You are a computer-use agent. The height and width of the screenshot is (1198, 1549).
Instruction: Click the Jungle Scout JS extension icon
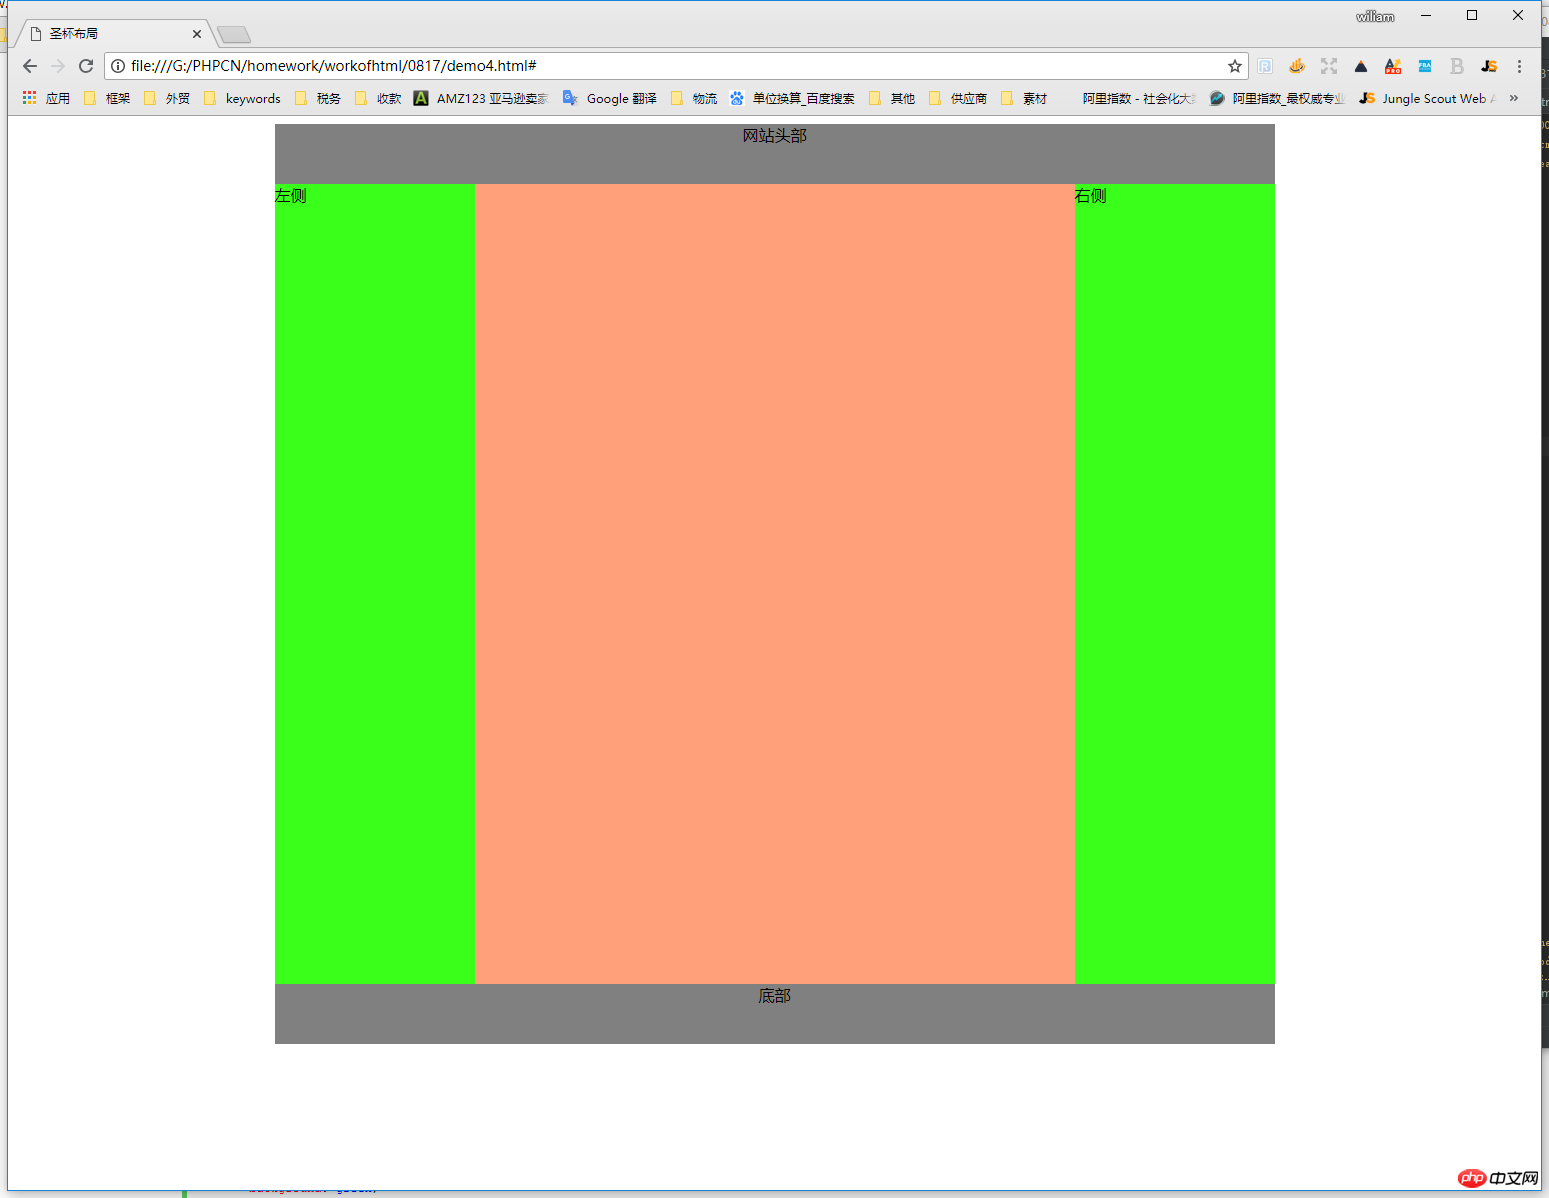[1489, 66]
